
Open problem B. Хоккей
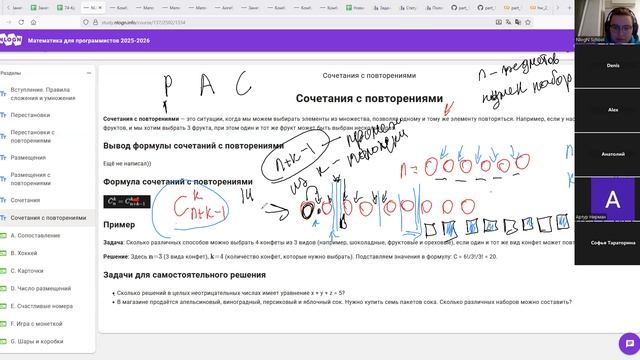coord(24,253)
